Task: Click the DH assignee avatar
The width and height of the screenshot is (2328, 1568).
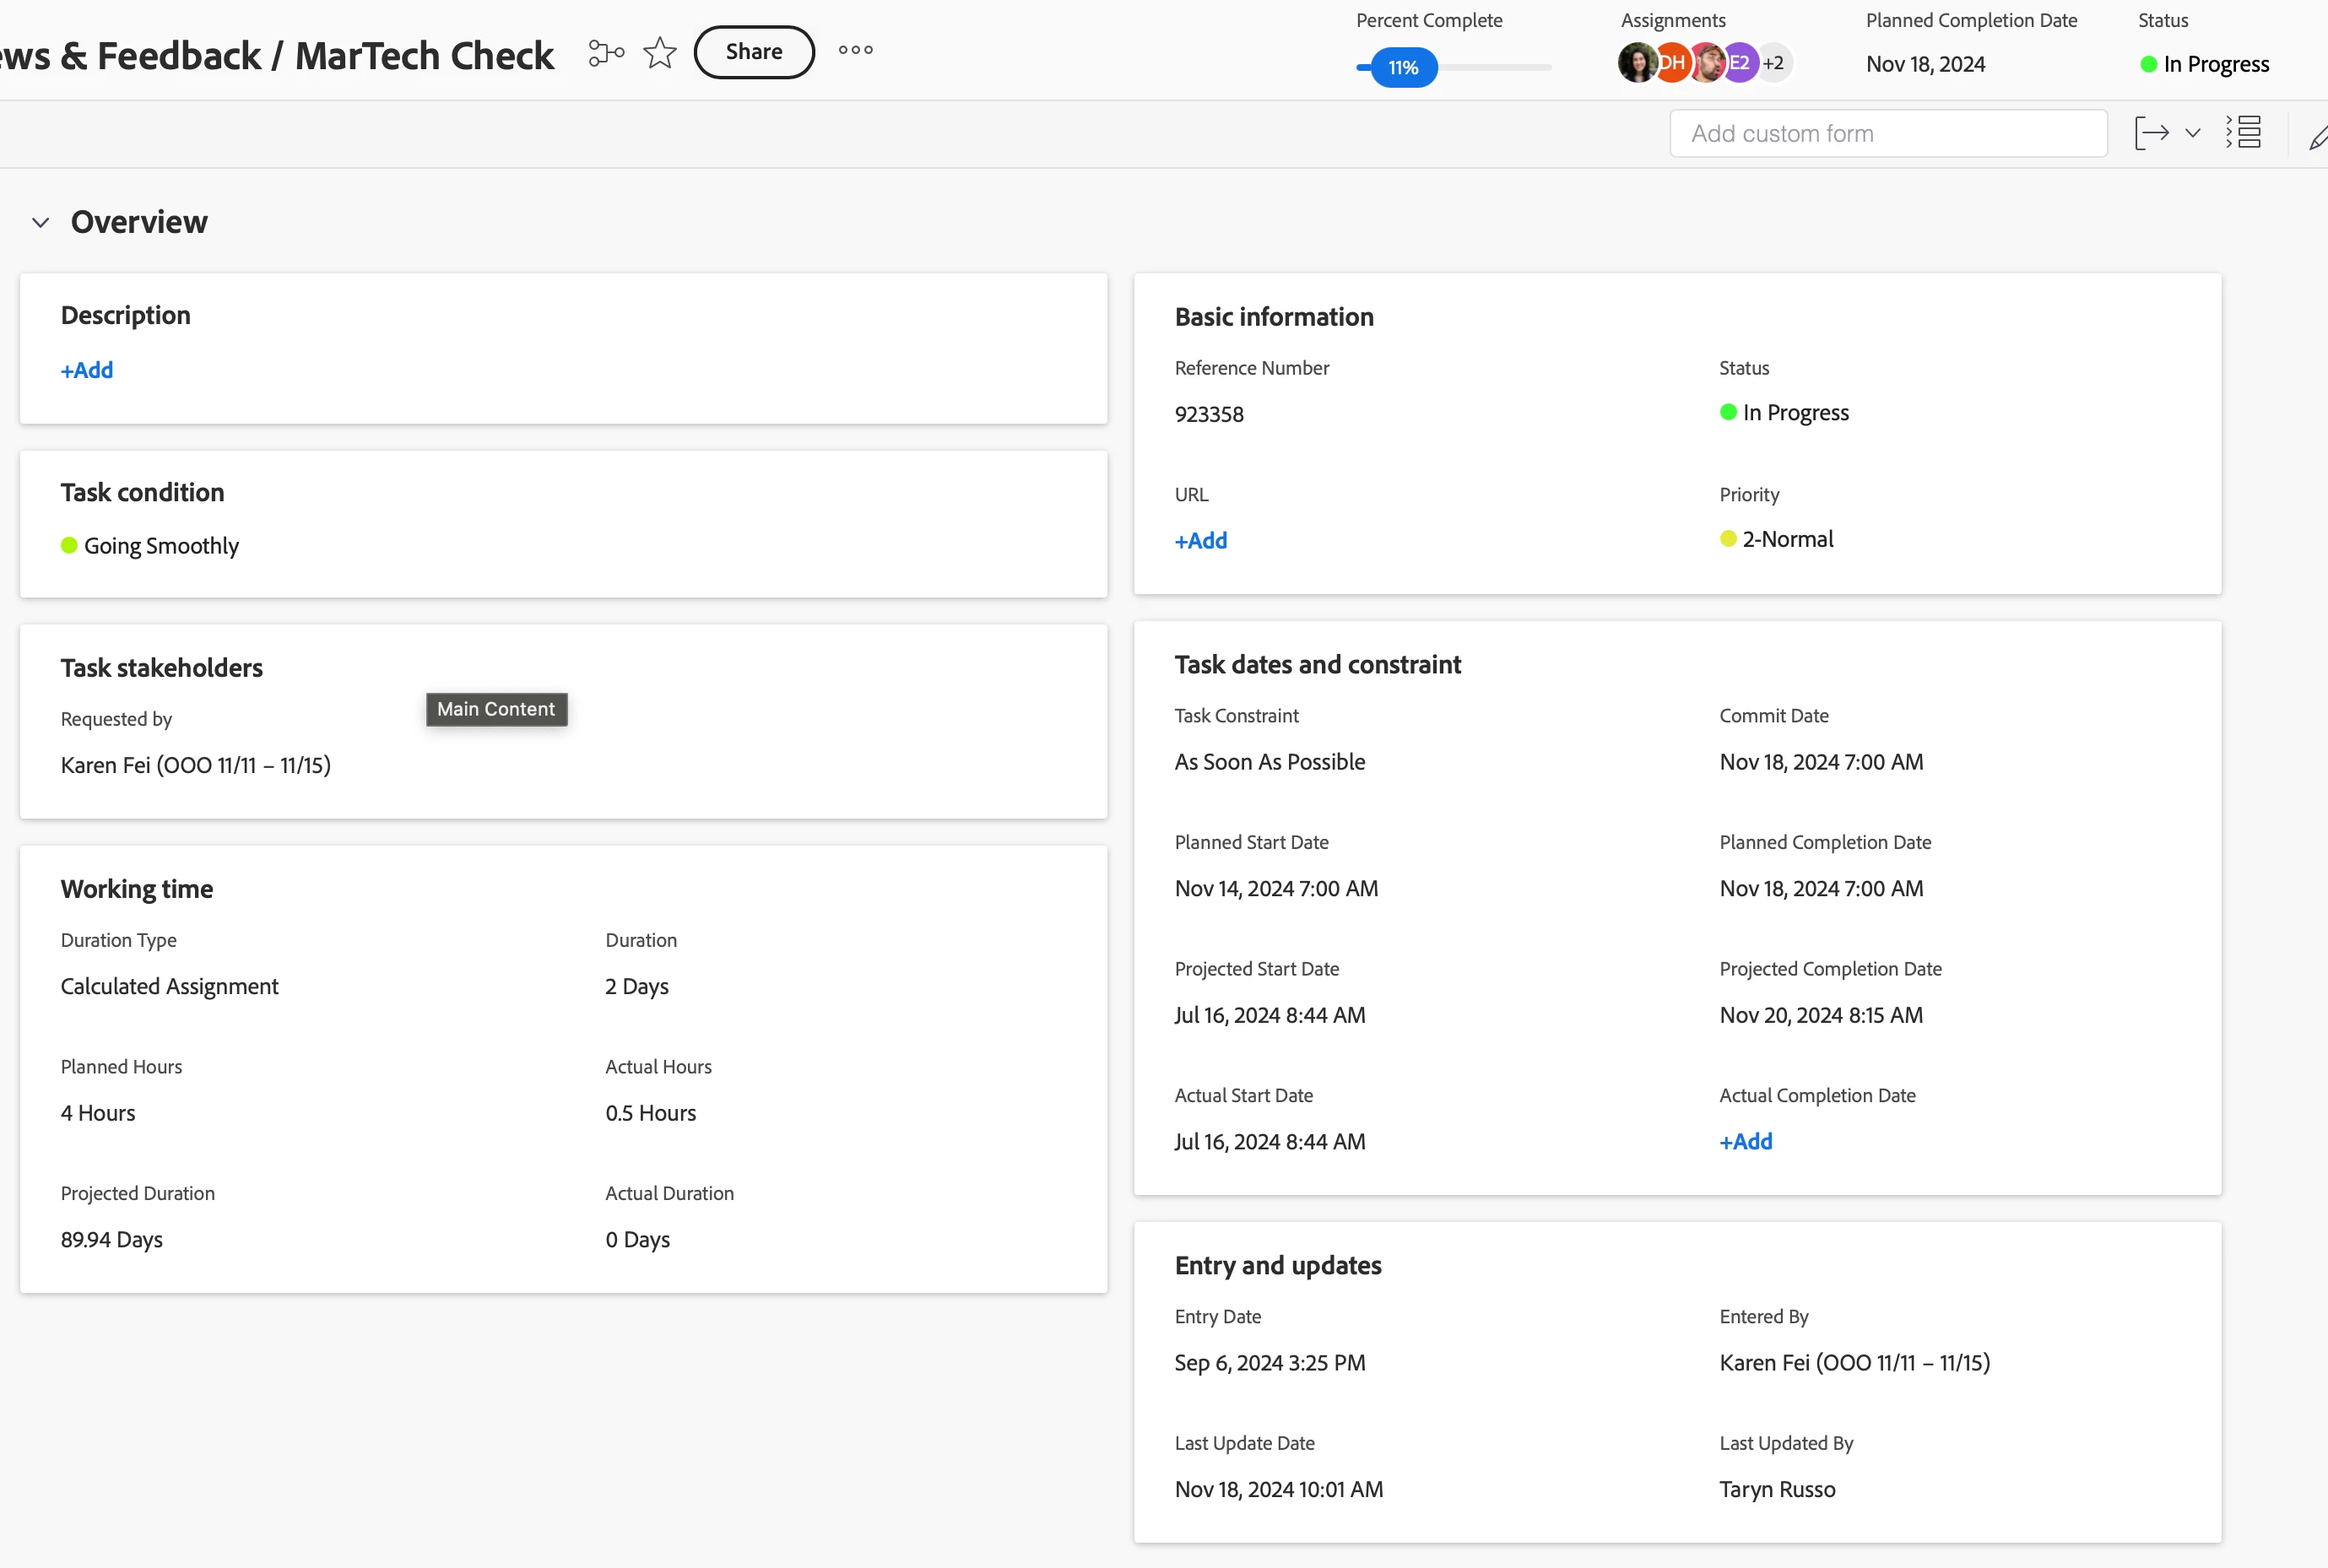Action: tap(1673, 64)
